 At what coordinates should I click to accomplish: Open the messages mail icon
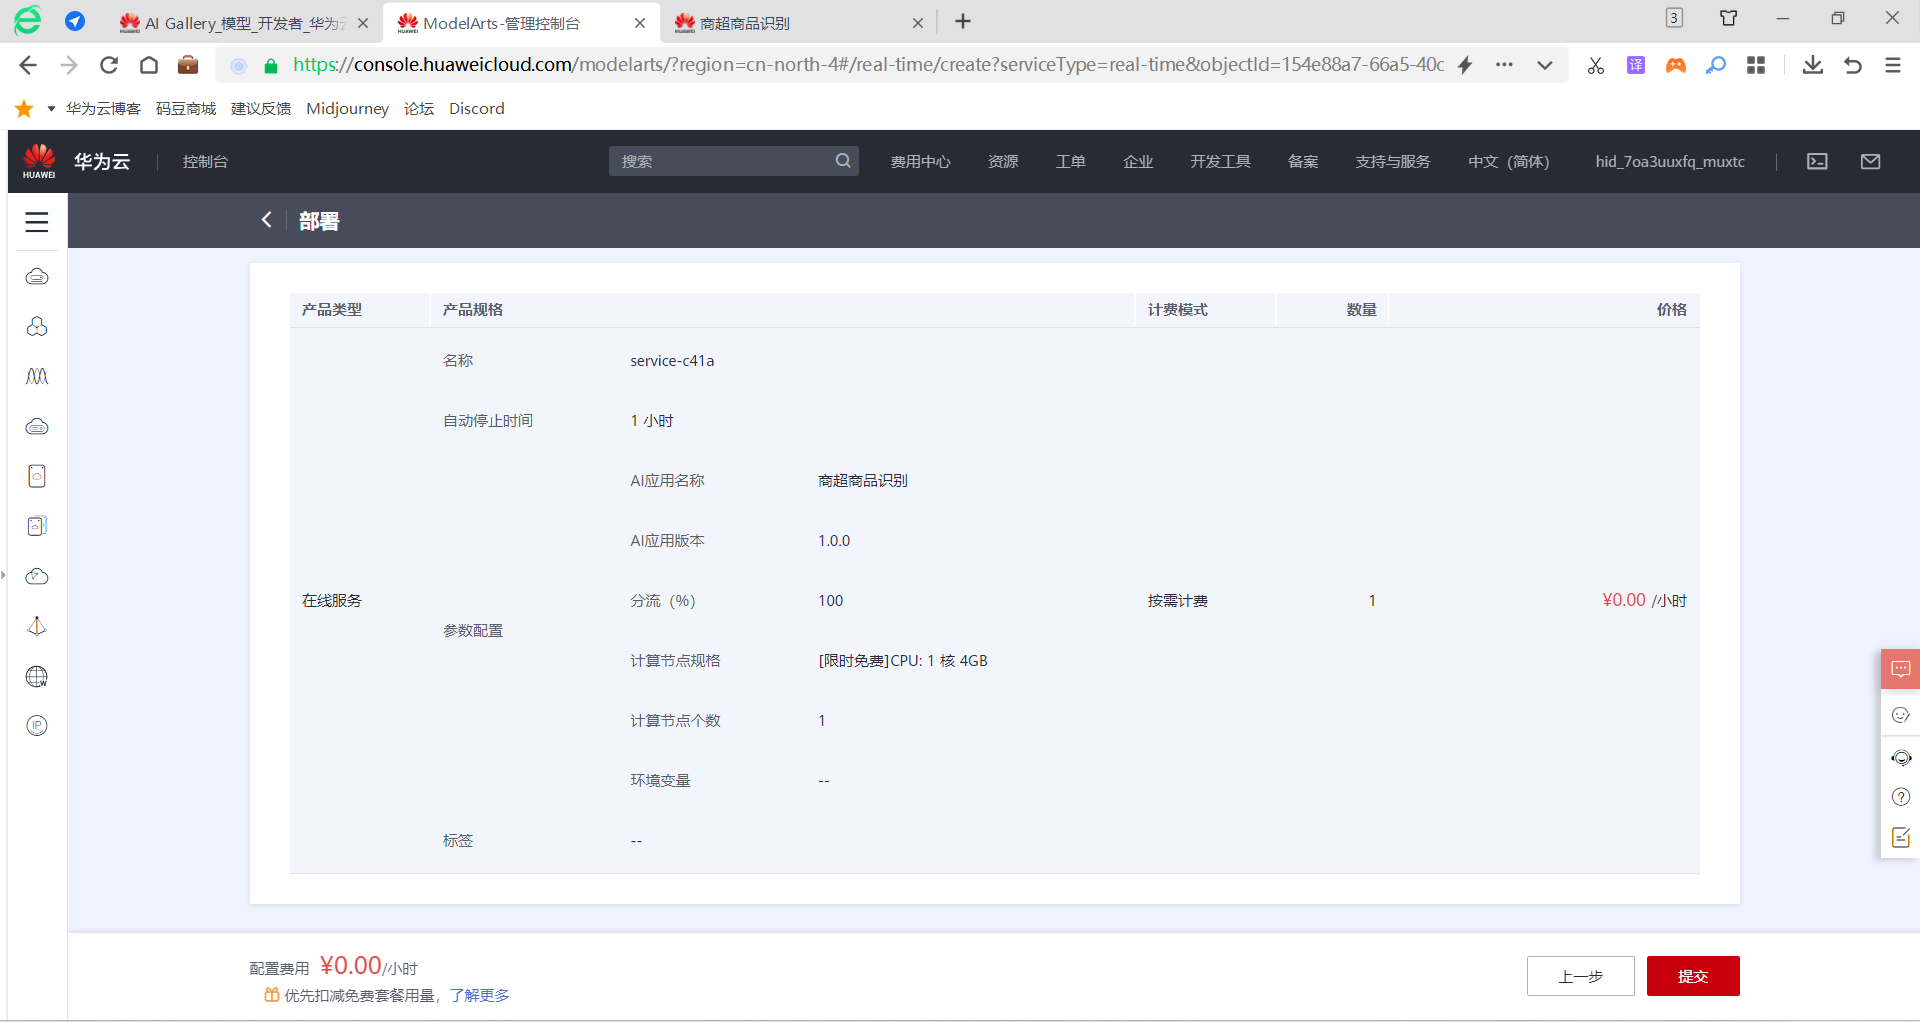point(1870,161)
